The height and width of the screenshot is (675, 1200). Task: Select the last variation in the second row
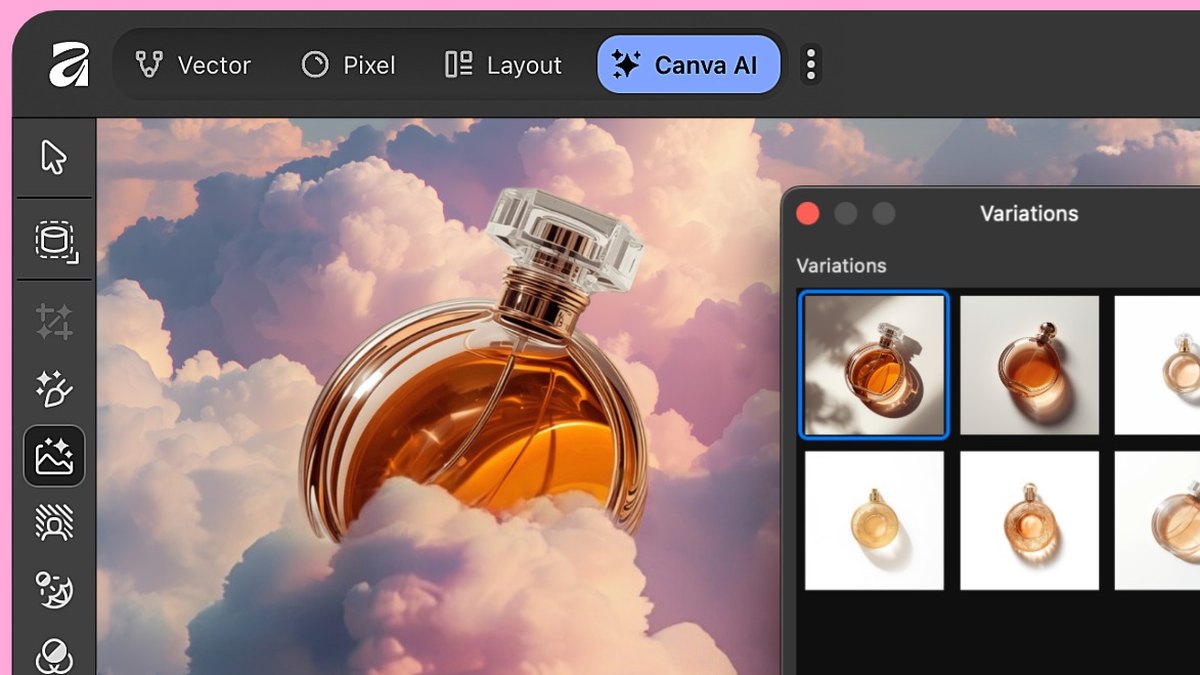point(1157,521)
